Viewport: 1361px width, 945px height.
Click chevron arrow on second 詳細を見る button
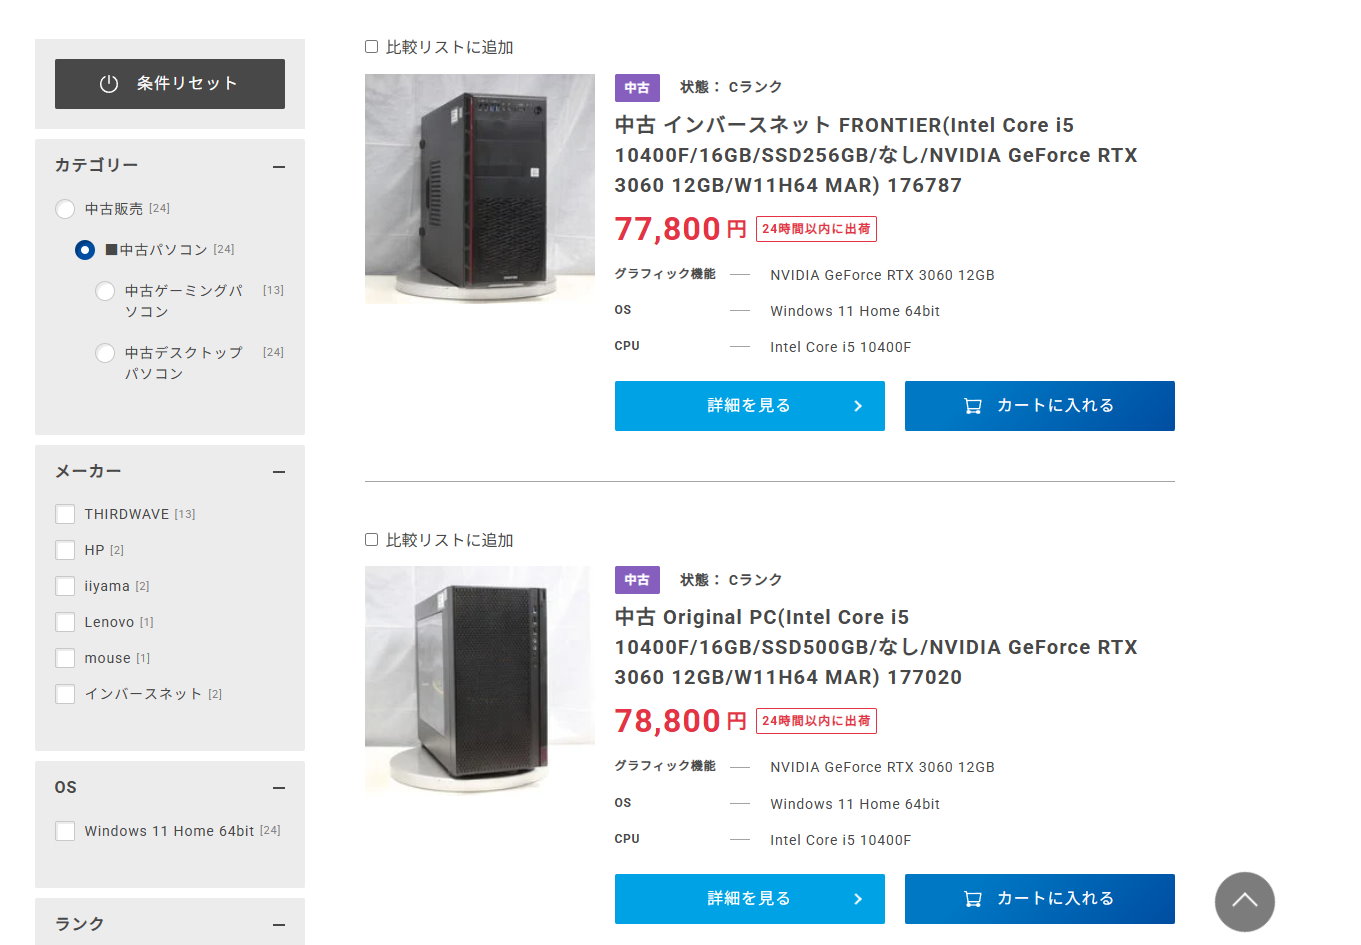click(x=858, y=899)
